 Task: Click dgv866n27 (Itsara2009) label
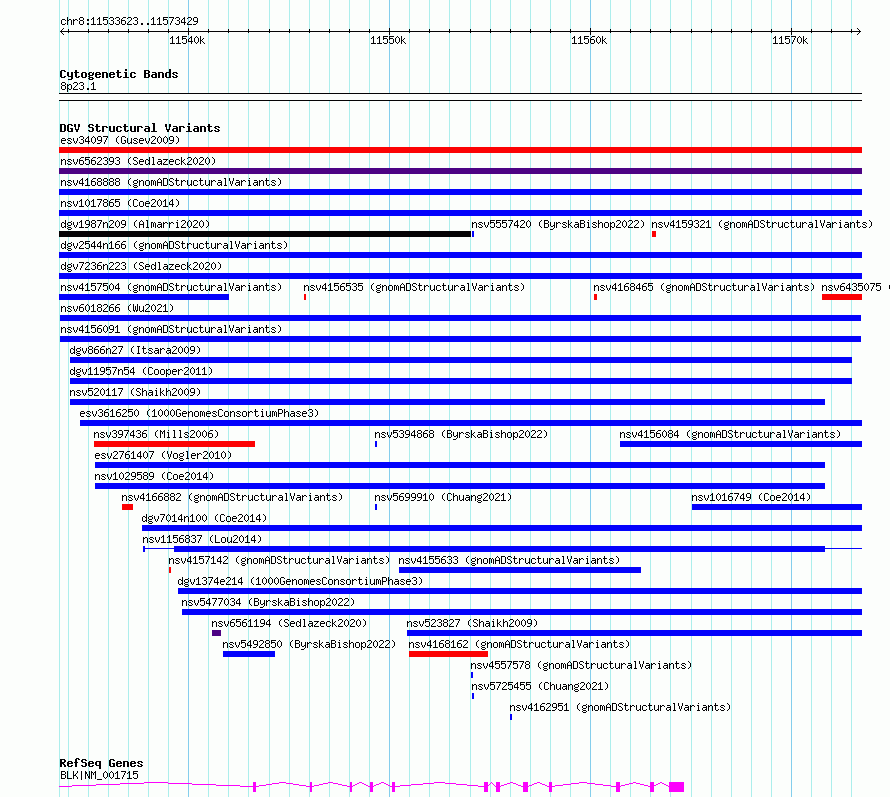(135, 350)
